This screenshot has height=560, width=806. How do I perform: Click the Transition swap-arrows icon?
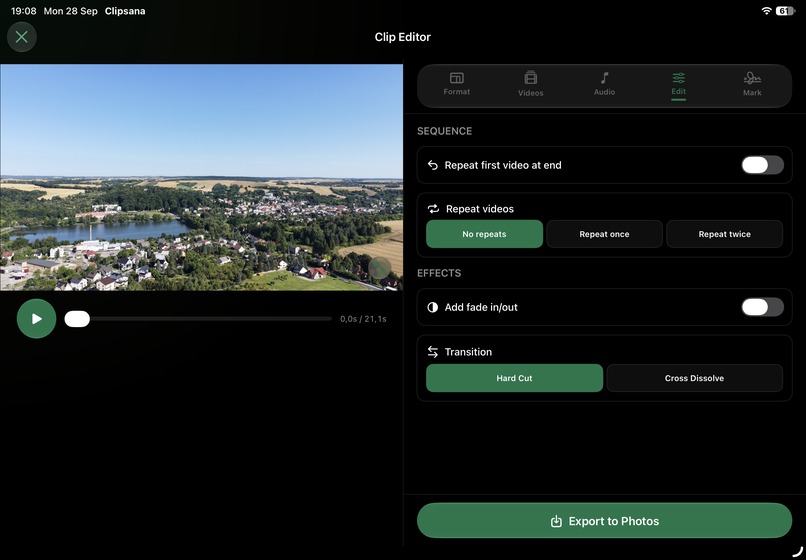click(x=433, y=352)
